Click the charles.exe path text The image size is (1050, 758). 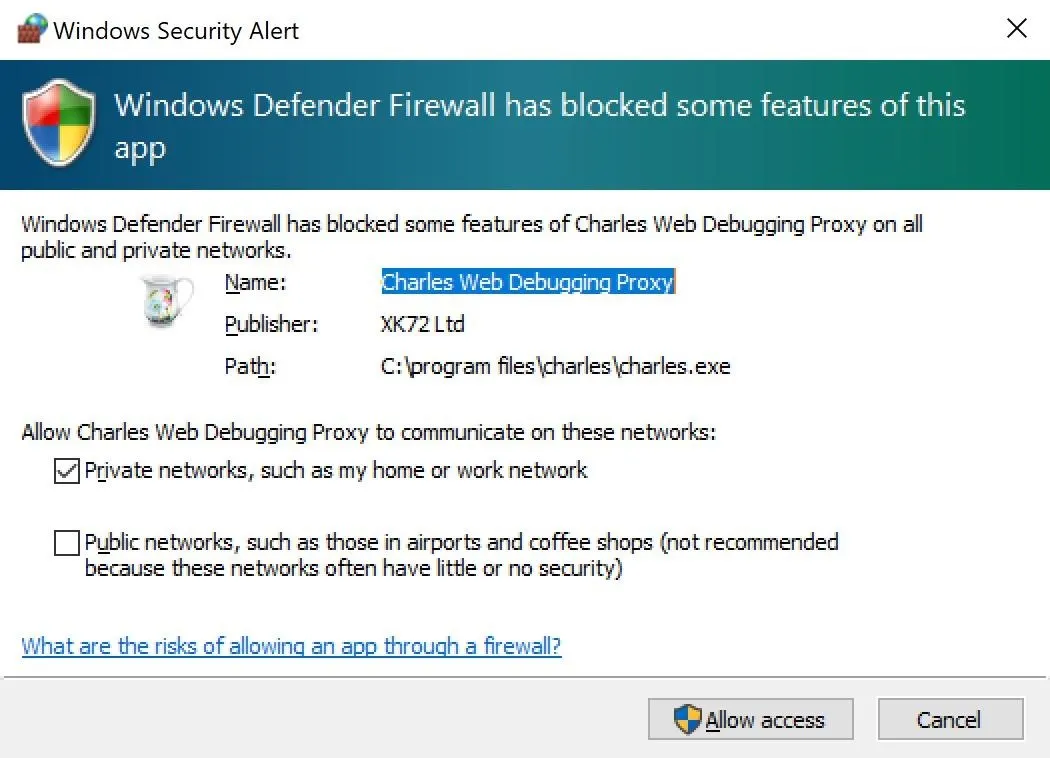(555, 366)
